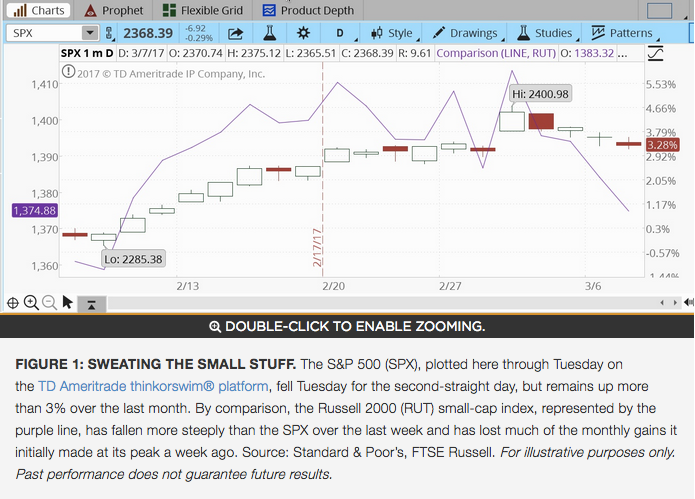Open the TD Ameritrade thinkorswim platform link
The image size is (695, 499).
pos(153,386)
